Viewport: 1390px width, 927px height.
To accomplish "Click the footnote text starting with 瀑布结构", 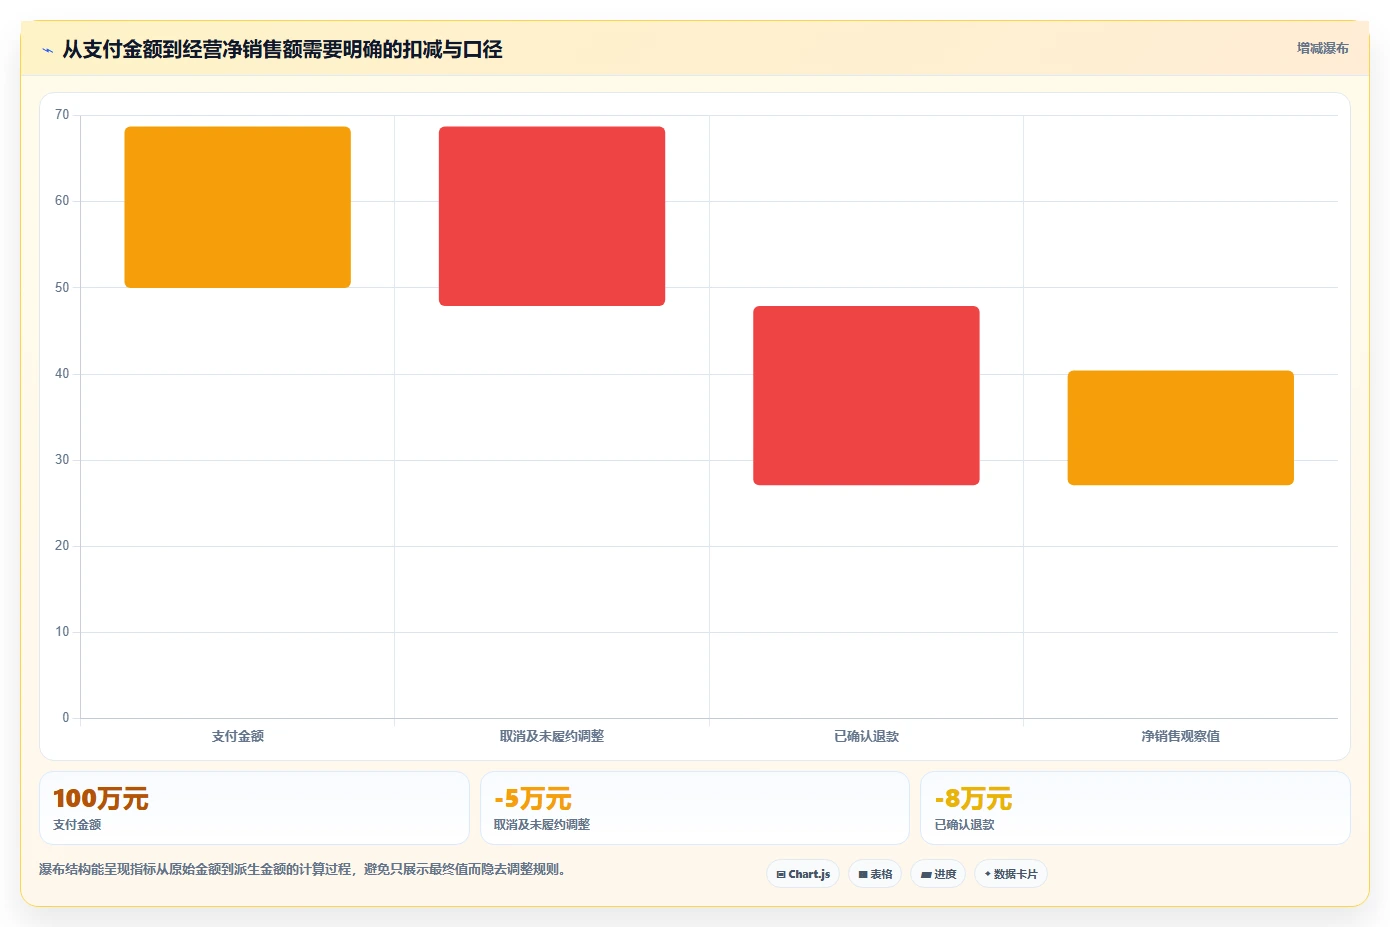I will 304,869.
